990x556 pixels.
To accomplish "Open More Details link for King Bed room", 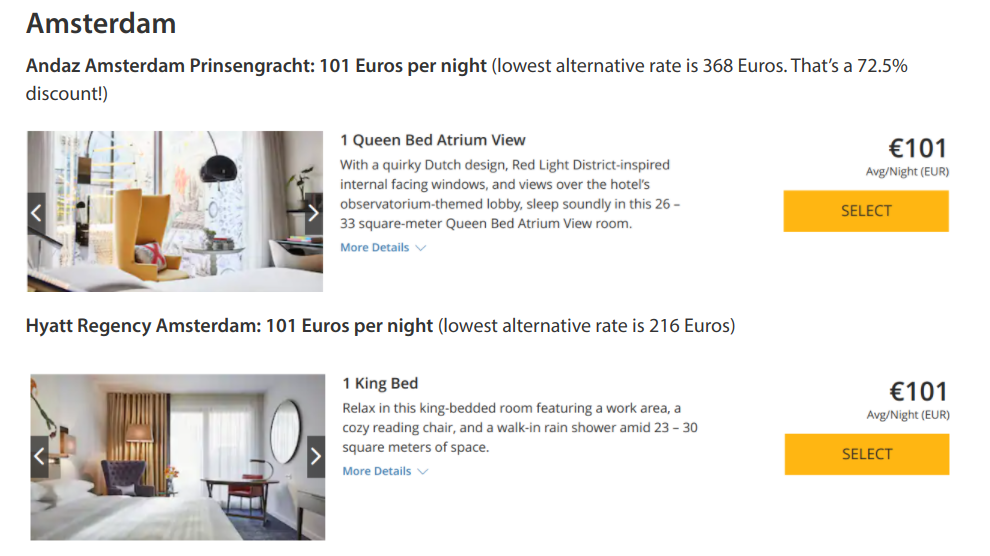I will (376, 471).
